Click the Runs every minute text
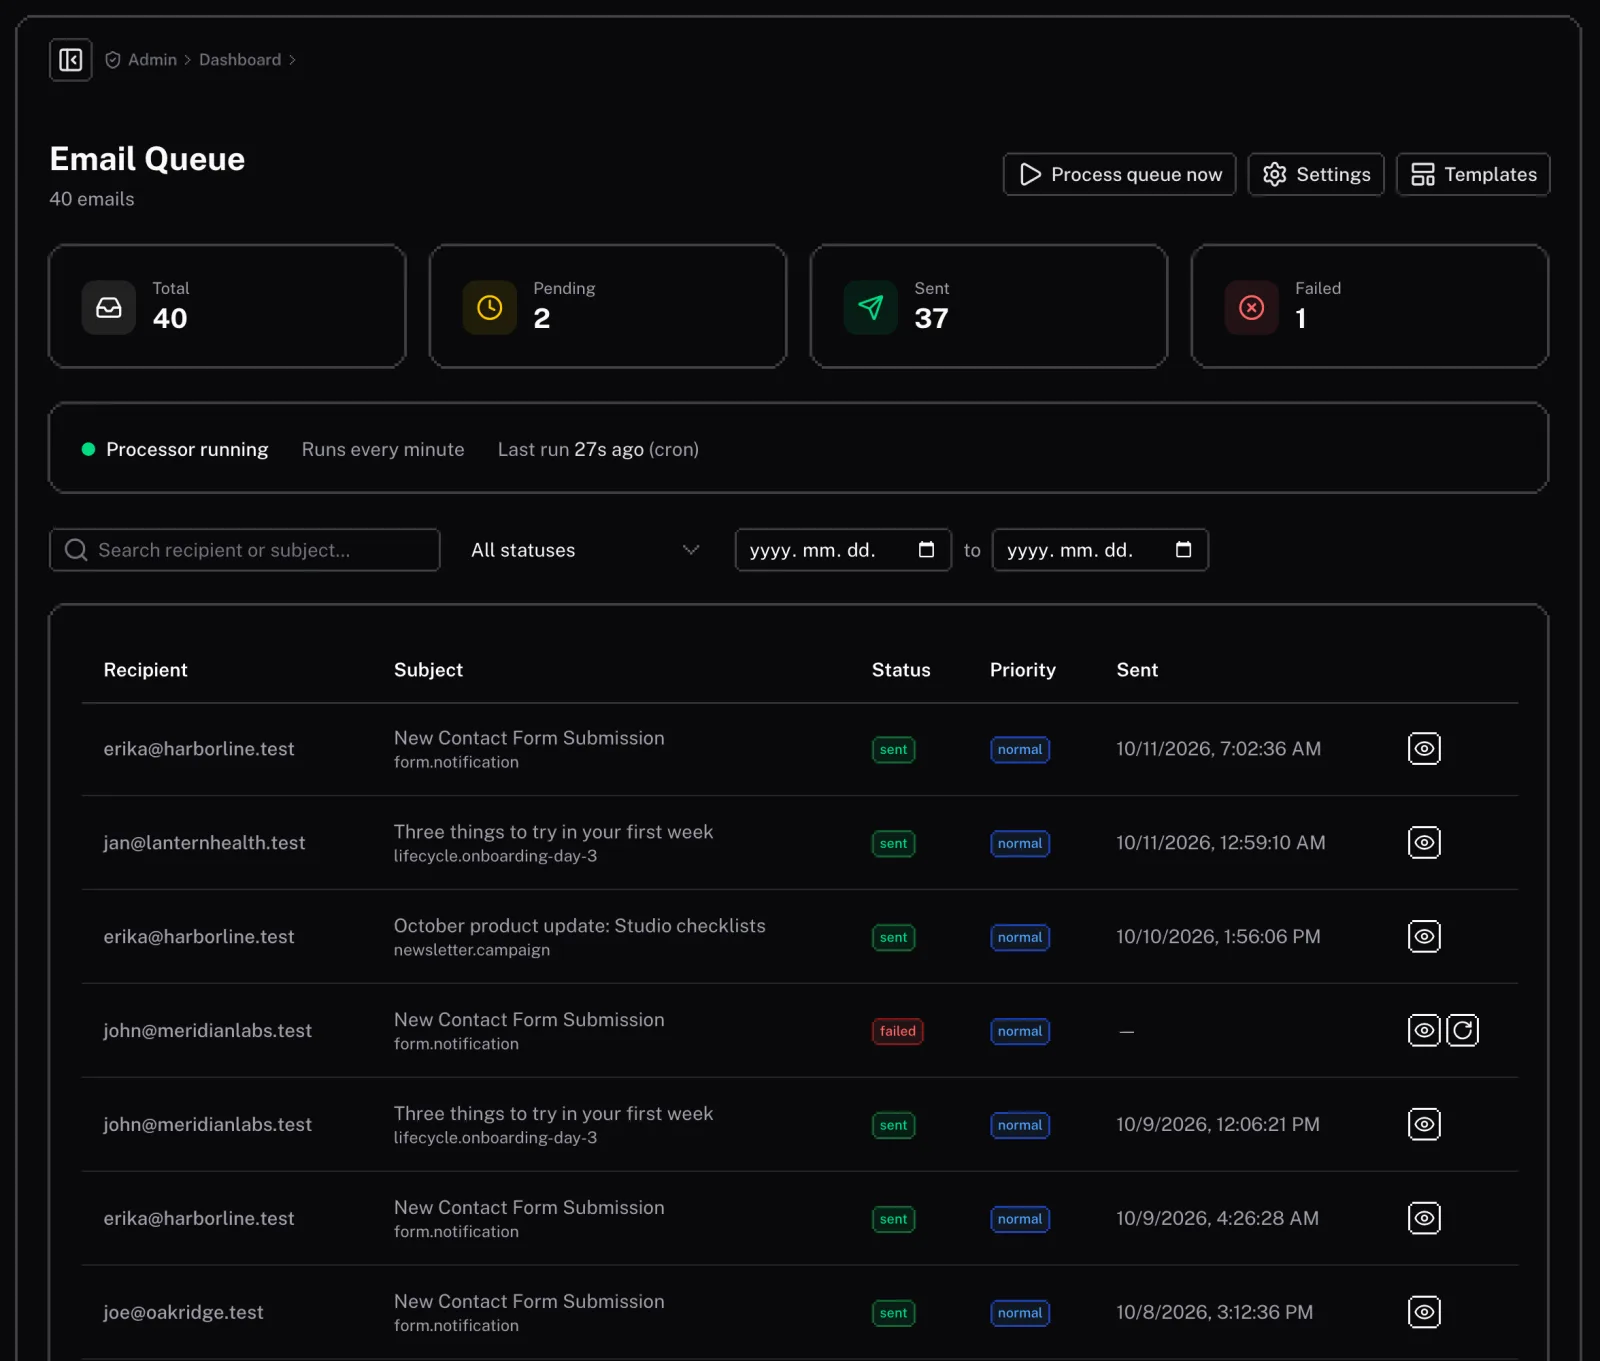This screenshot has height=1361, width=1600. coord(383,450)
